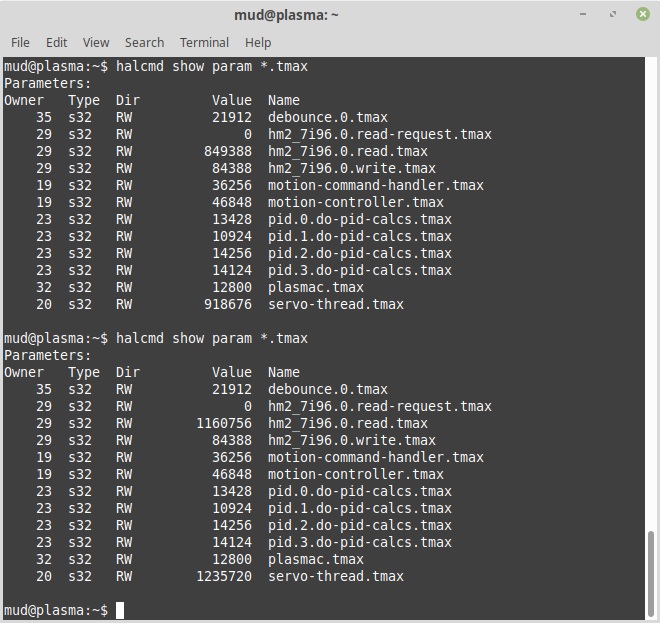Click the window title mud@plasma: ~

[286, 15]
